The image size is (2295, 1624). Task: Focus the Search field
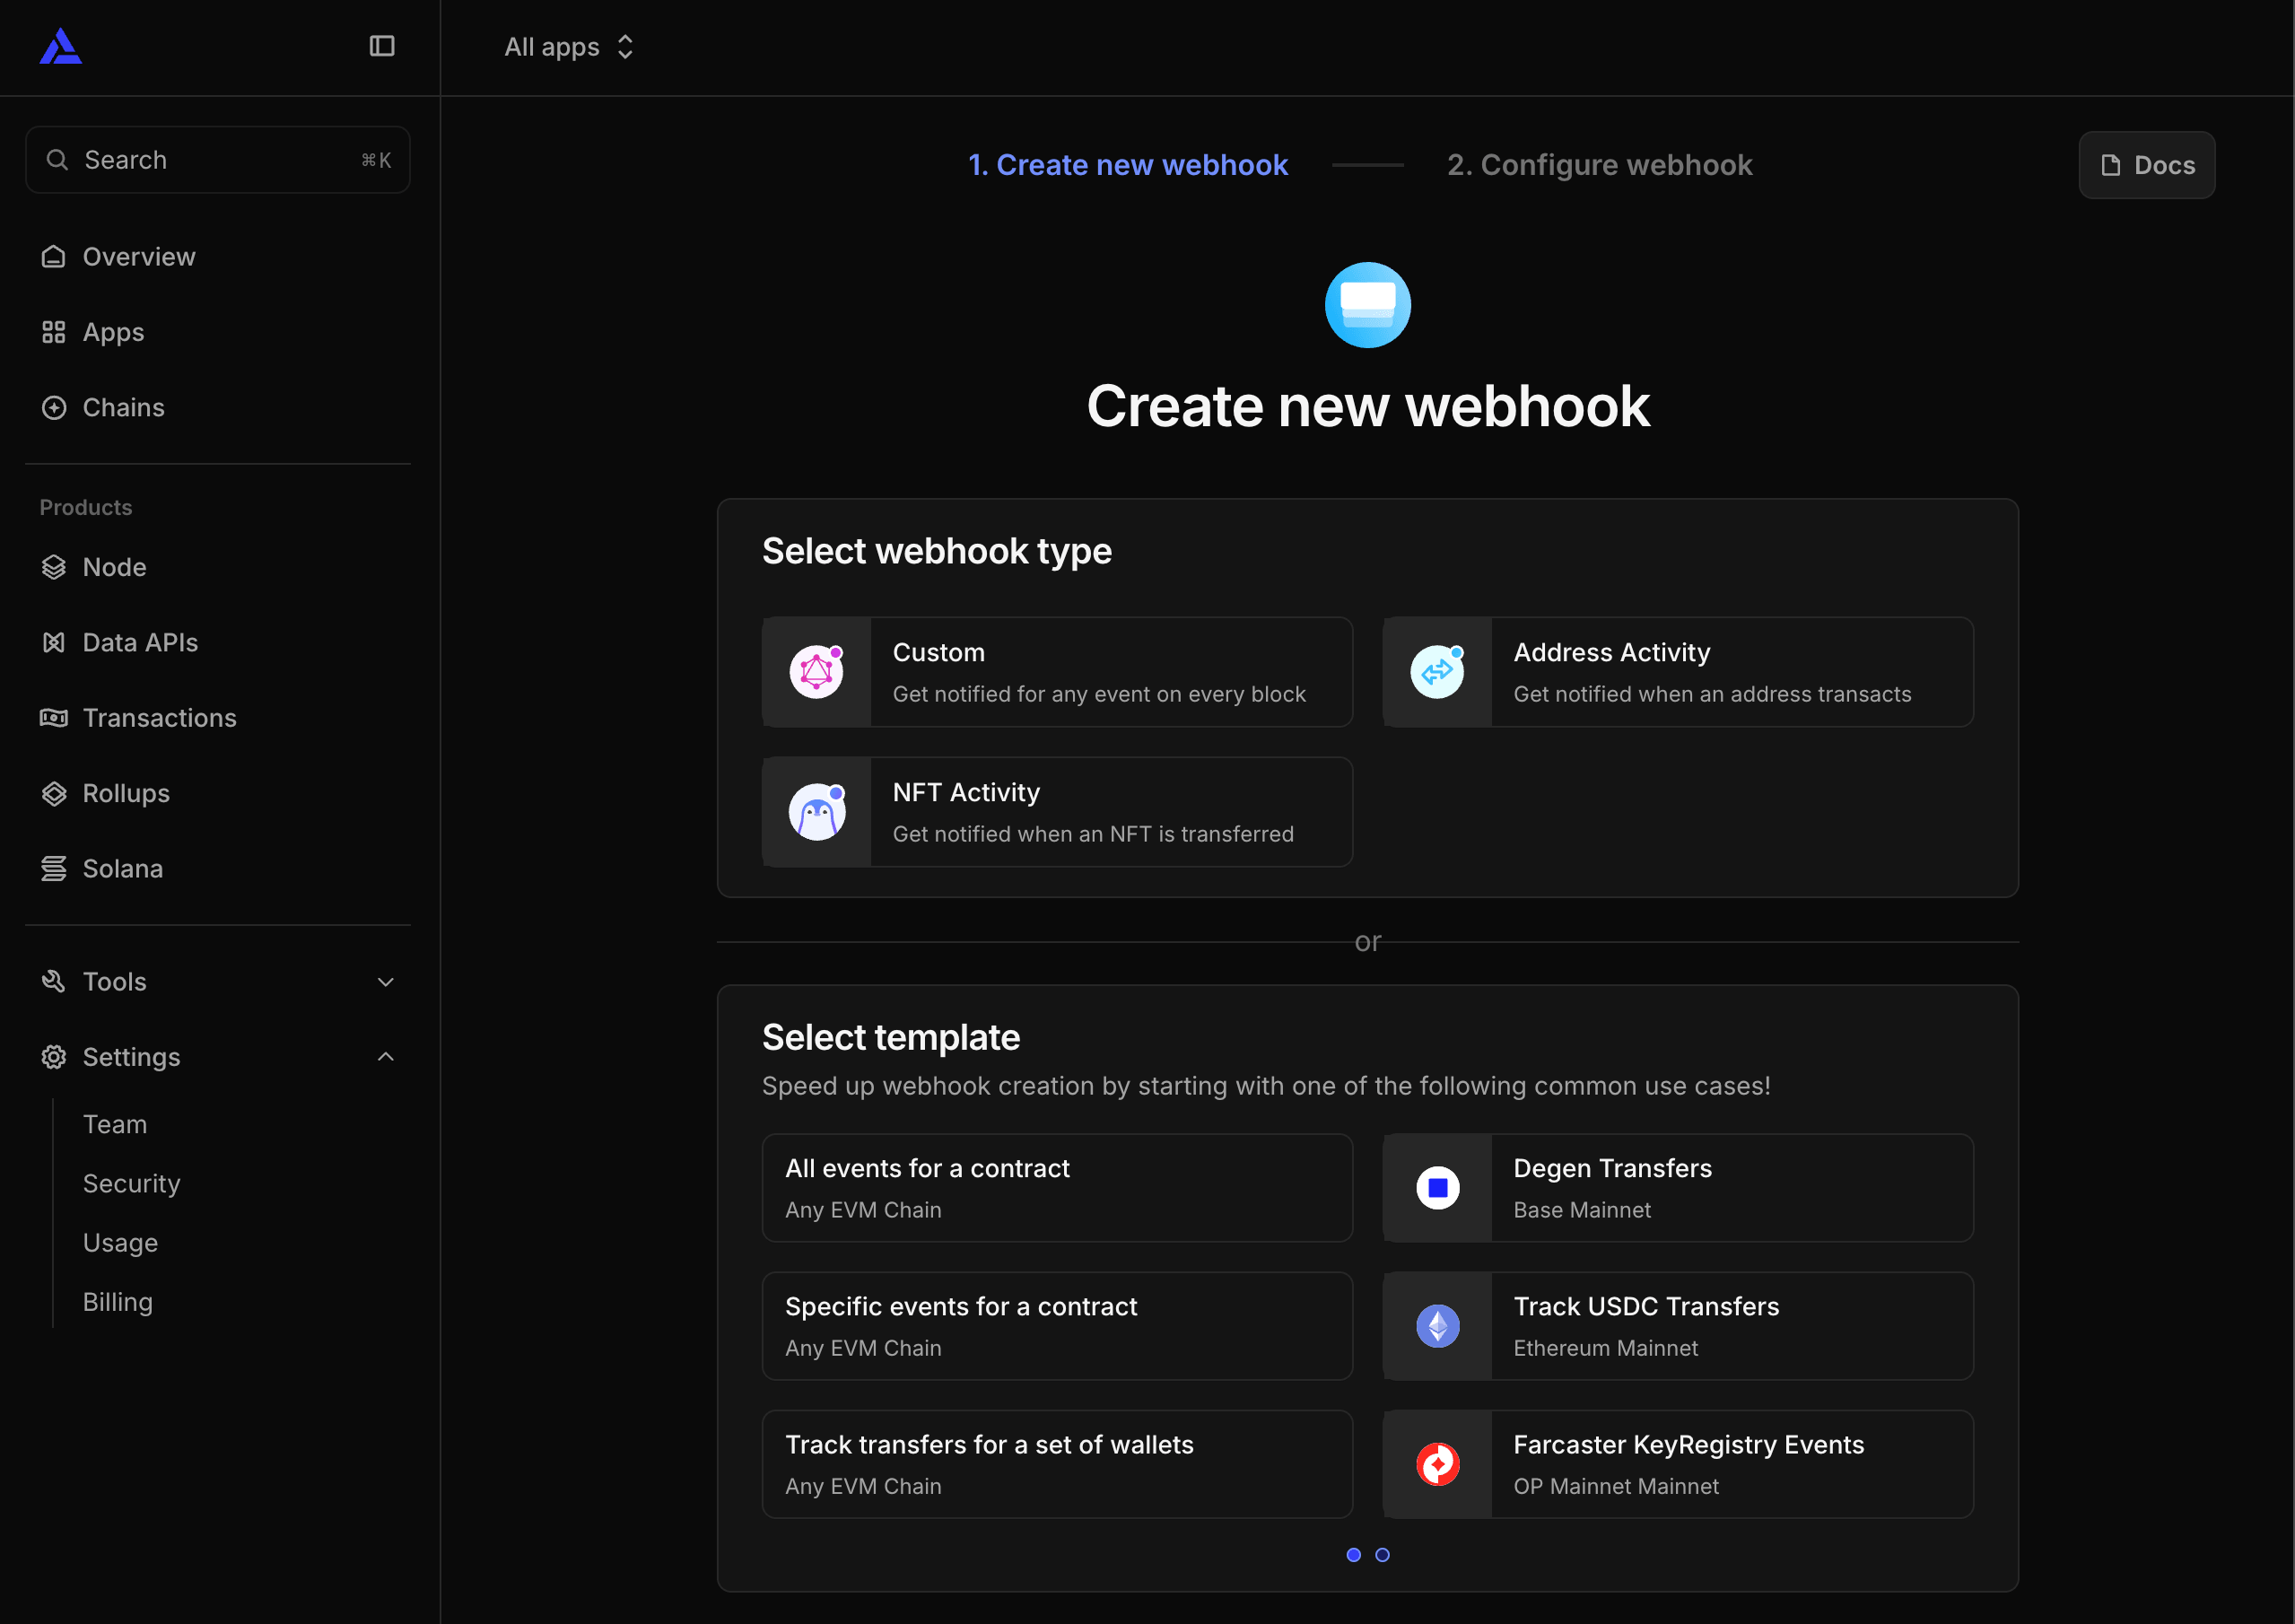(218, 160)
